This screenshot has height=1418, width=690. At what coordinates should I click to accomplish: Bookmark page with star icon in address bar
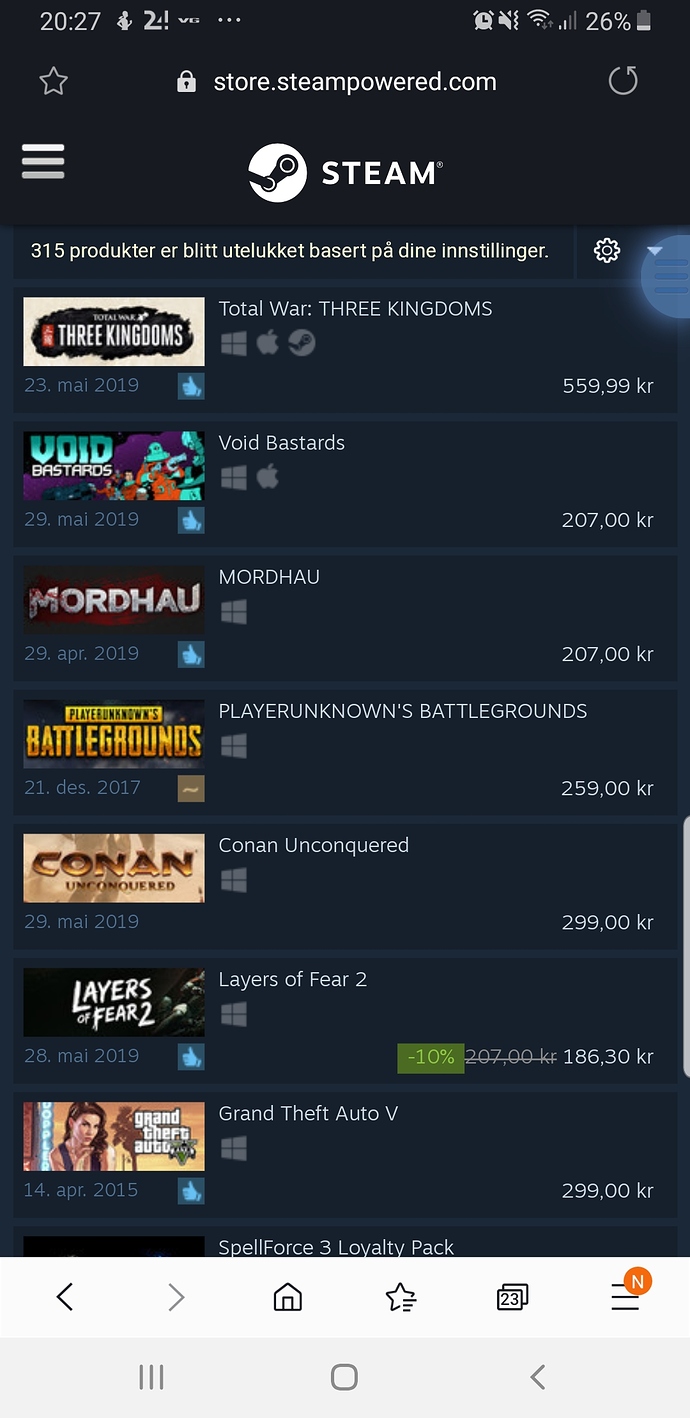[53, 82]
